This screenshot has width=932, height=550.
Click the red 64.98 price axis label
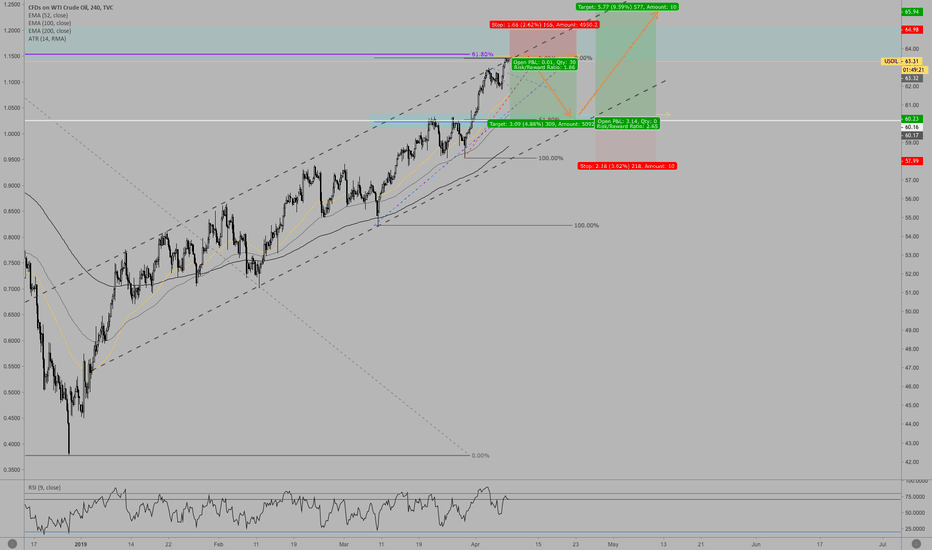[x=912, y=30]
